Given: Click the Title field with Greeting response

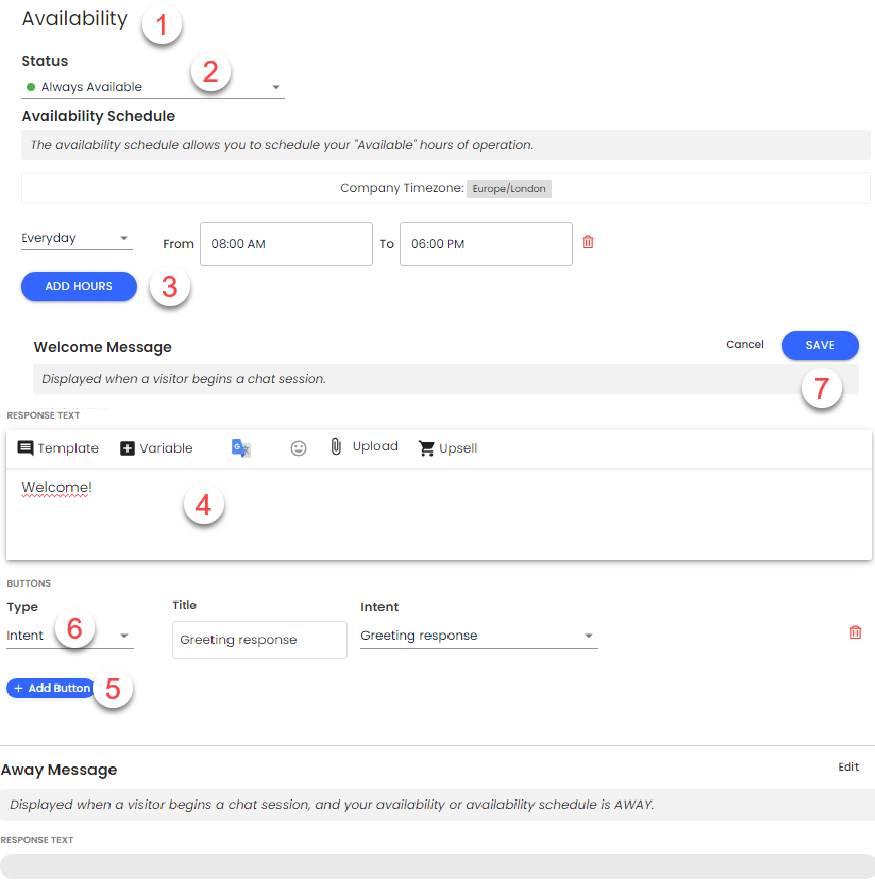Looking at the screenshot, I should pos(259,640).
